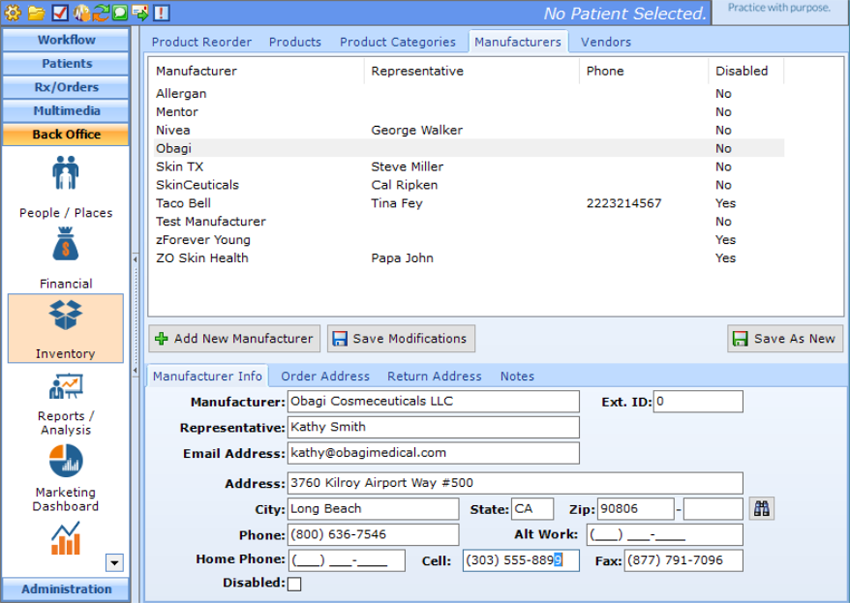Open the Financial section via the money bag icon
The image size is (850, 603).
[65, 252]
